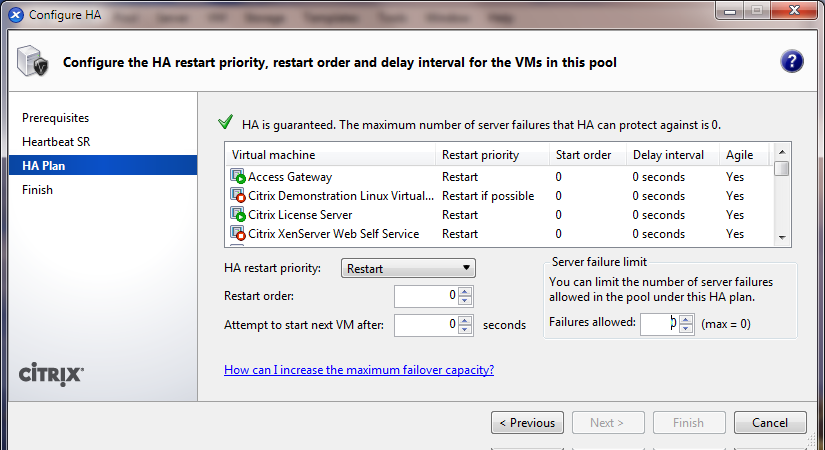
Task: Go to the Heartbeat SR step
Action: tap(56, 142)
